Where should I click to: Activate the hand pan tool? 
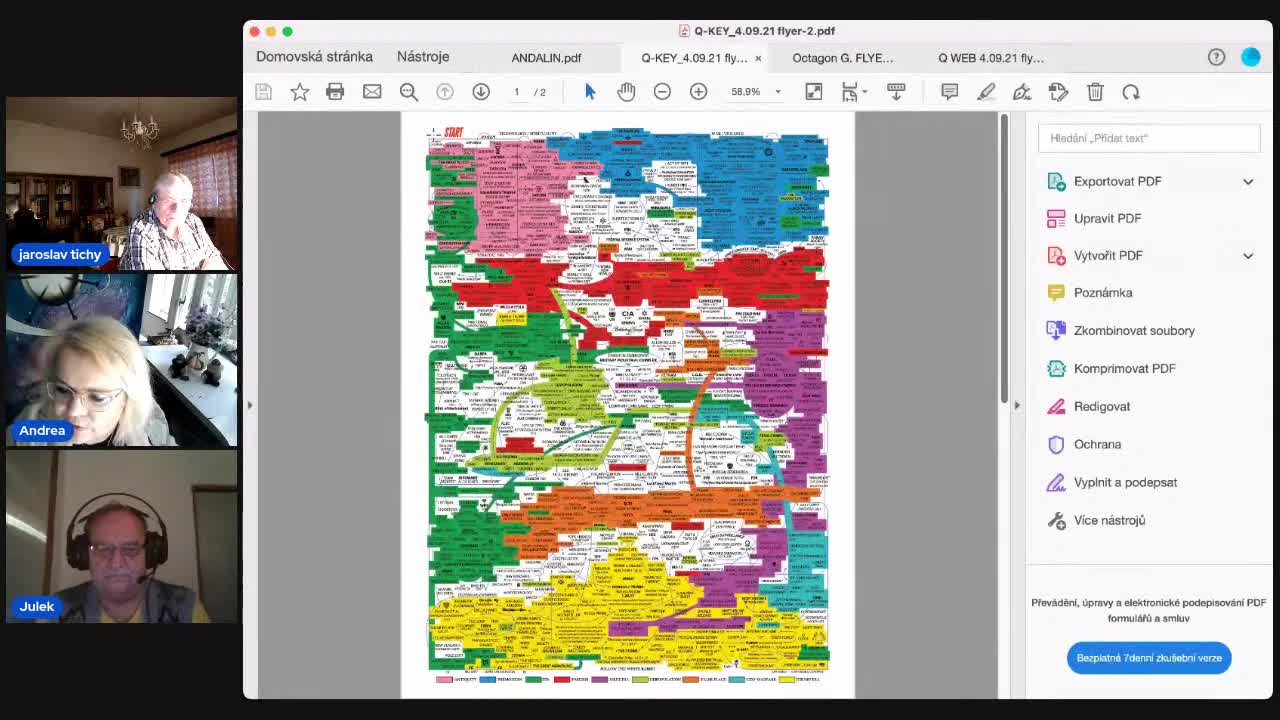coord(626,92)
